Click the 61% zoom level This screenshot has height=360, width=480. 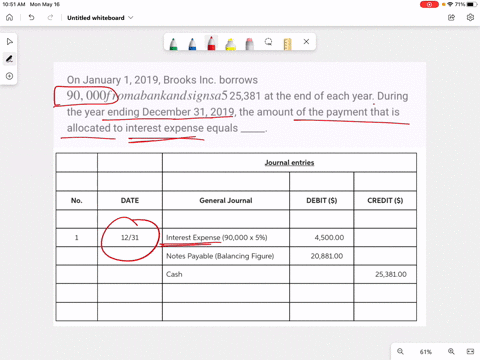click(426, 352)
